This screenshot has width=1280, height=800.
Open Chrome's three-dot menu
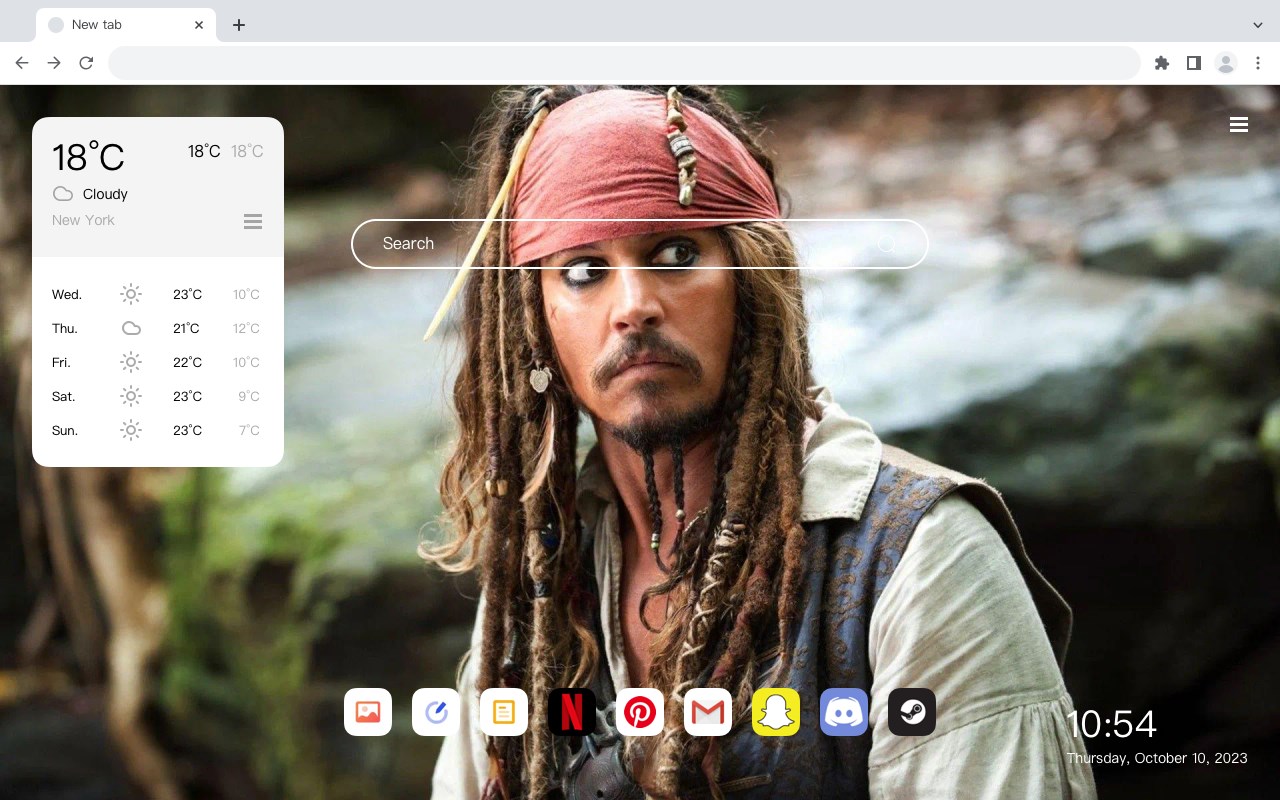point(1258,63)
